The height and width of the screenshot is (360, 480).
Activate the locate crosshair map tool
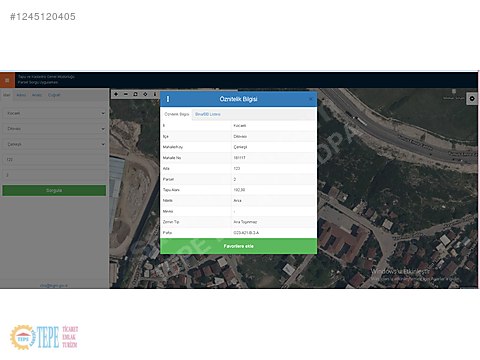[x=145, y=94]
